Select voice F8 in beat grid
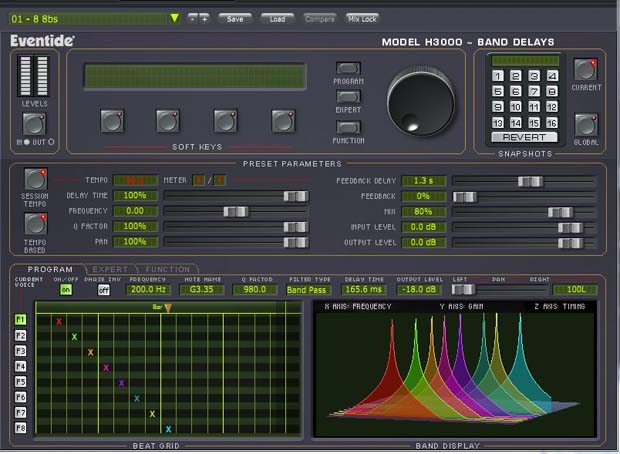This screenshot has width=620, height=454. pos(21,428)
